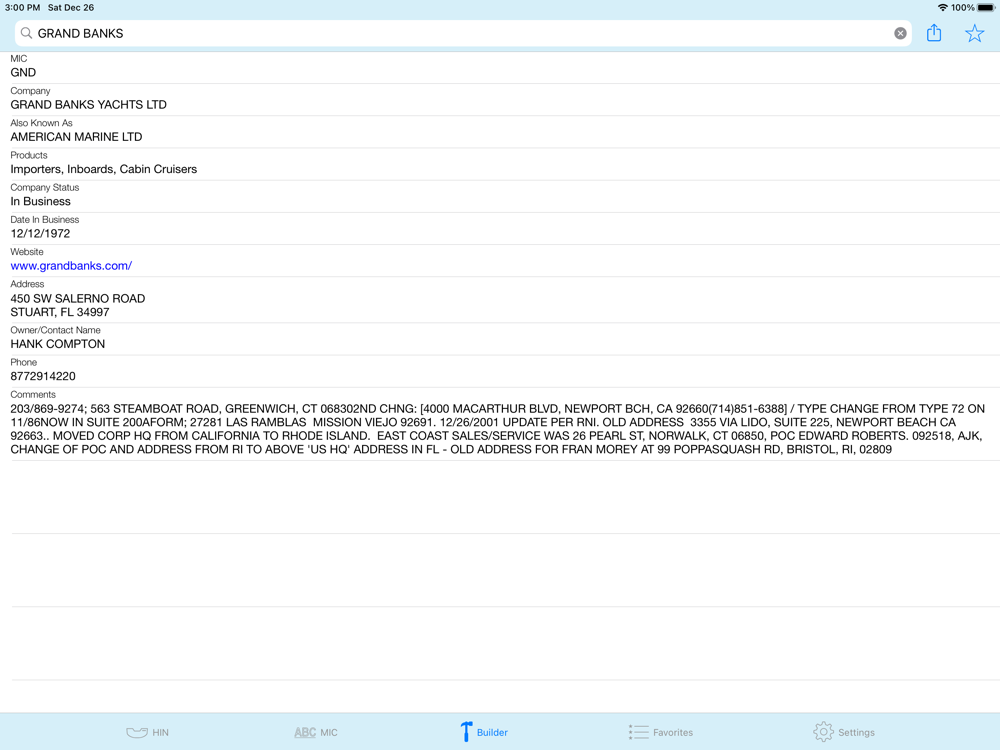The image size is (1000, 750).
Task: Clear the search field with X button
Action: pos(900,34)
